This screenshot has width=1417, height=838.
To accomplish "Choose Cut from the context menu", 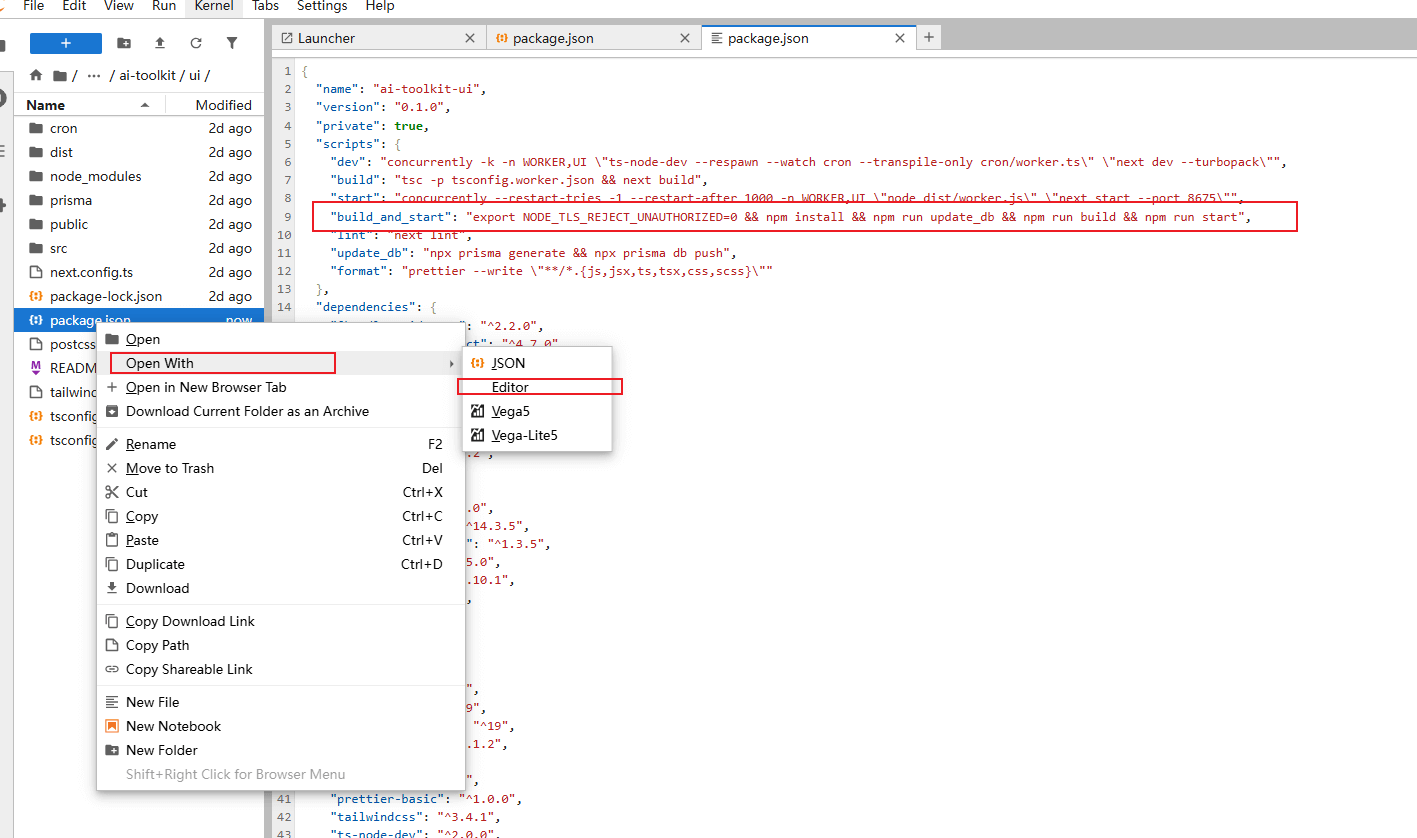I will click(281, 492).
